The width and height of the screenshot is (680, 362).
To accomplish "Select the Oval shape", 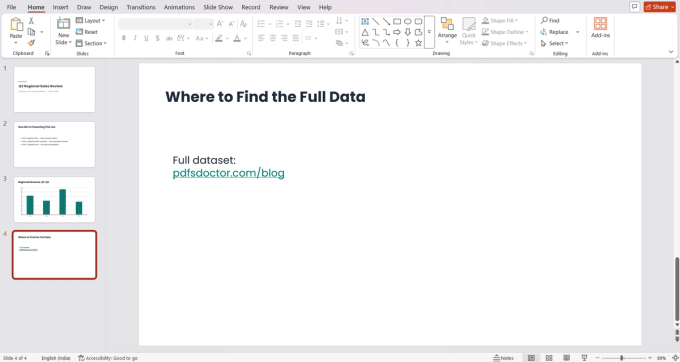I will pyautogui.click(x=408, y=21).
